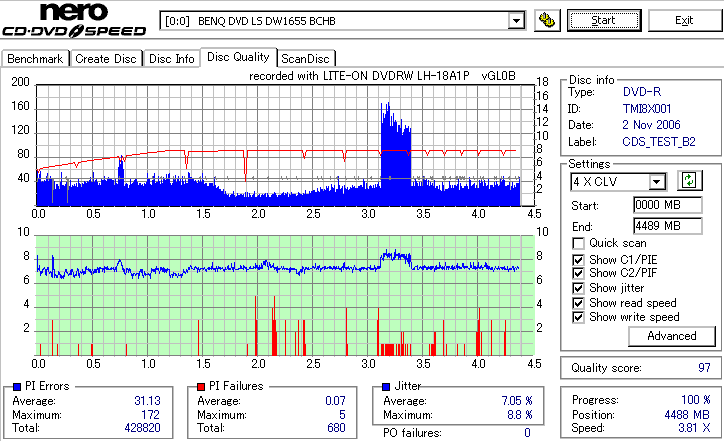The width and height of the screenshot is (724, 441).
Task: Click the Jitter average 7.05 %
Action: pyautogui.click(x=517, y=401)
